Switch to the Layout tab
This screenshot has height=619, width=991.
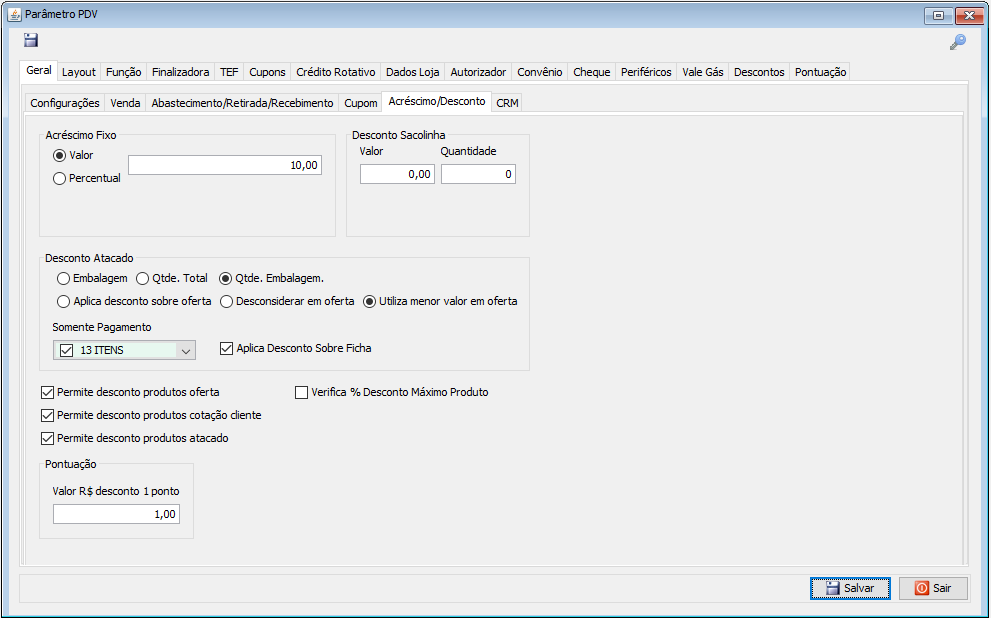tap(79, 72)
